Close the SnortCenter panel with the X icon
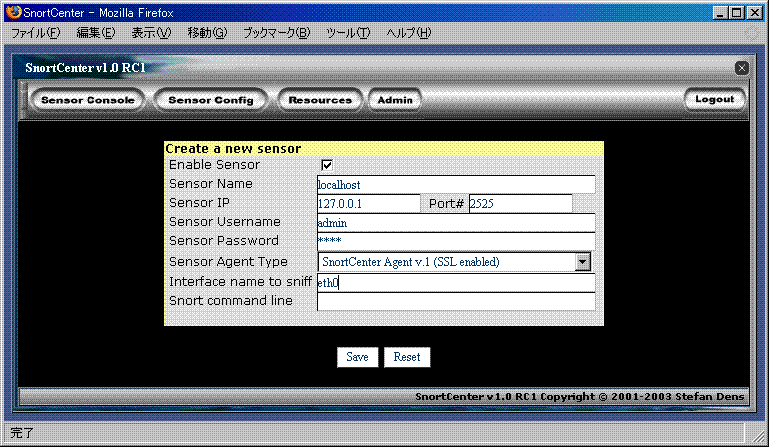 [x=742, y=68]
